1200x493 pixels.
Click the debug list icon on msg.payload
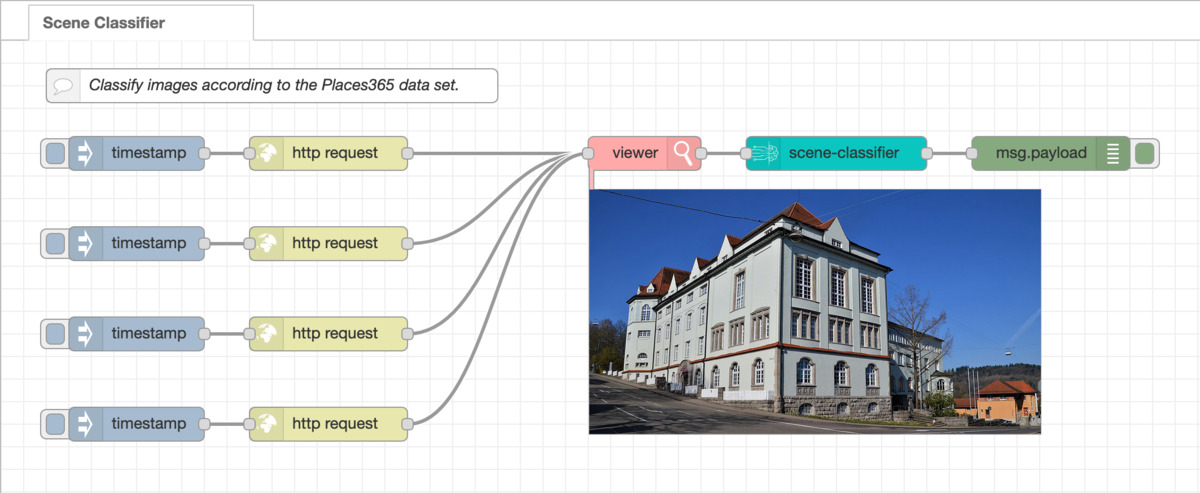(1113, 153)
